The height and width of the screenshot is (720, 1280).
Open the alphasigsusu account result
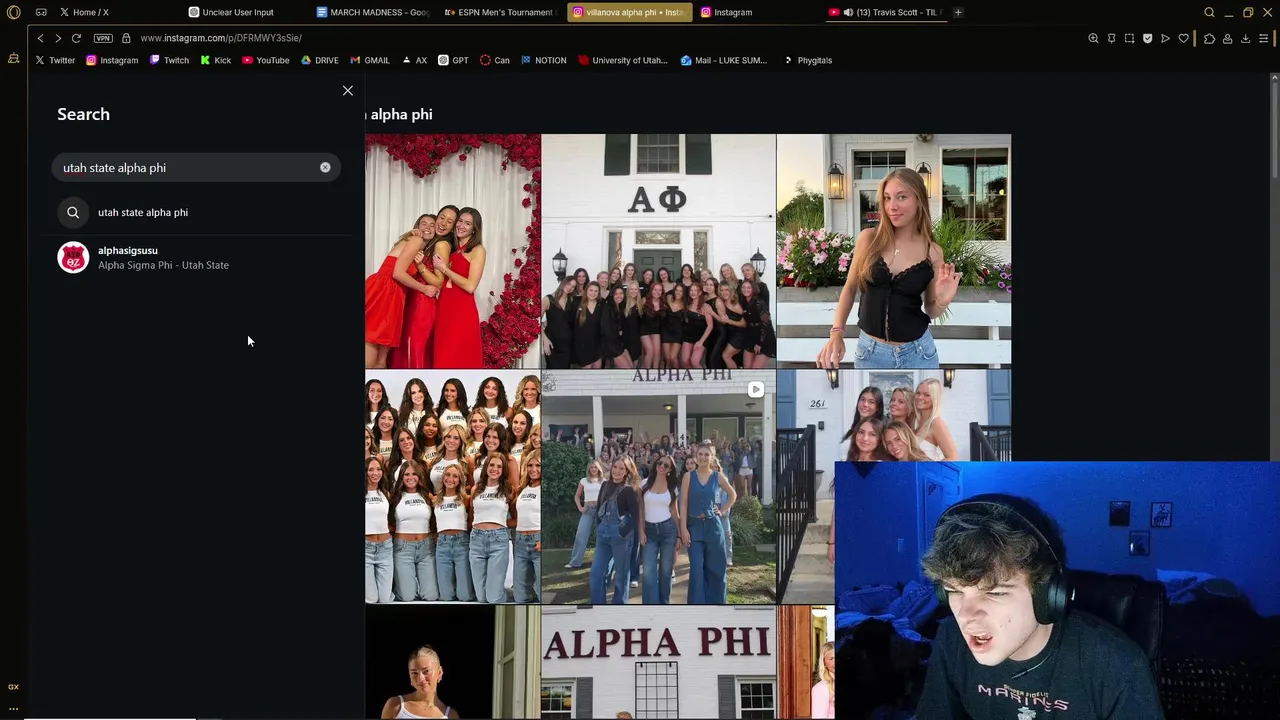pyautogui.click(x=196, y=258)
